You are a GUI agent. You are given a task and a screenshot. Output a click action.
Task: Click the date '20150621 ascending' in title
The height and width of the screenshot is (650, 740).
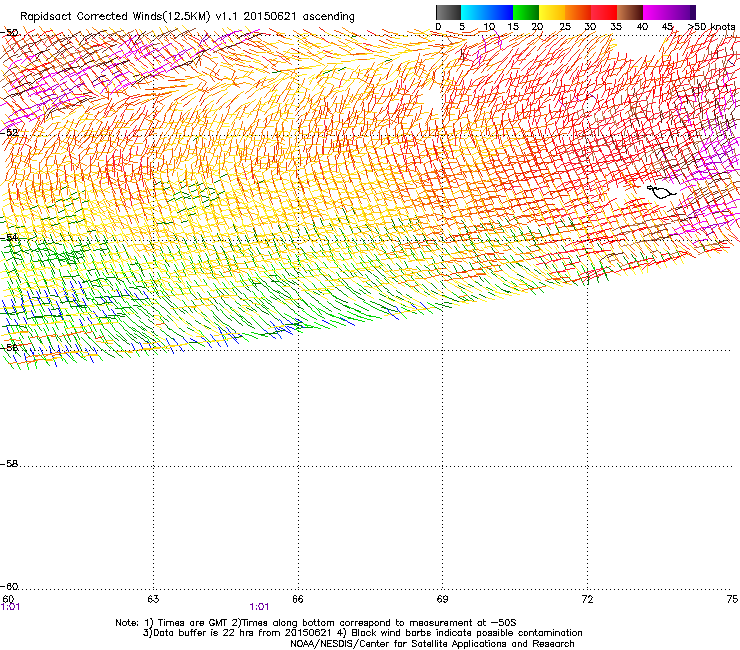pyautogui.click(x=299, y=17)
